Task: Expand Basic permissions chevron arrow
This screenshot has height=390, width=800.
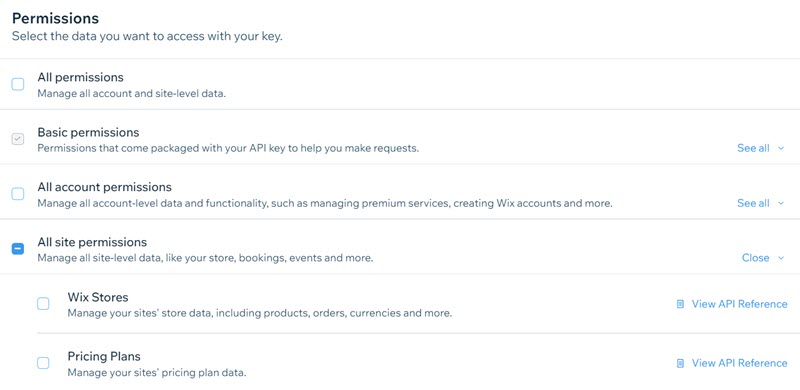Action: pyautogui.click(x=781, y=149)
